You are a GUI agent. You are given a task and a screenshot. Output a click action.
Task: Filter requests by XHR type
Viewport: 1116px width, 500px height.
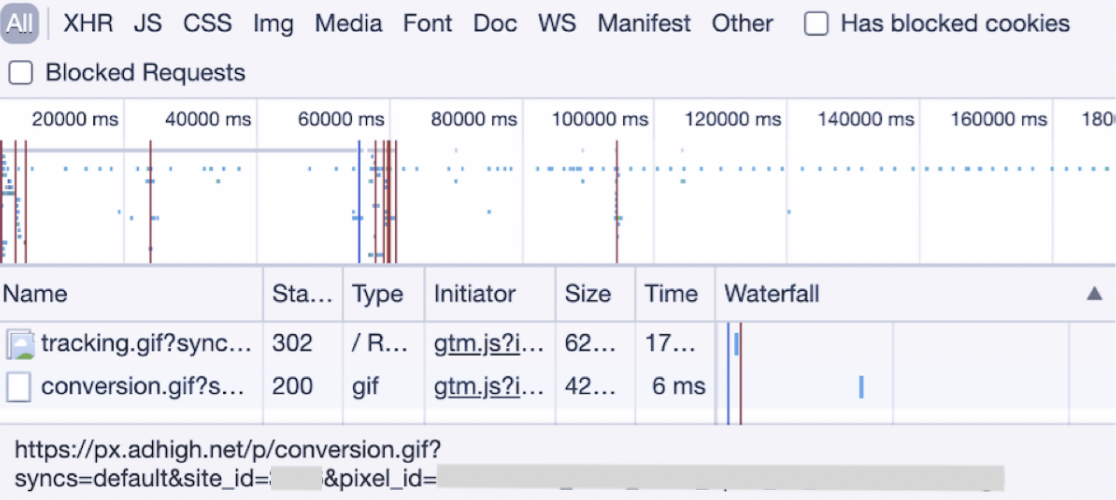coord(88,24)
